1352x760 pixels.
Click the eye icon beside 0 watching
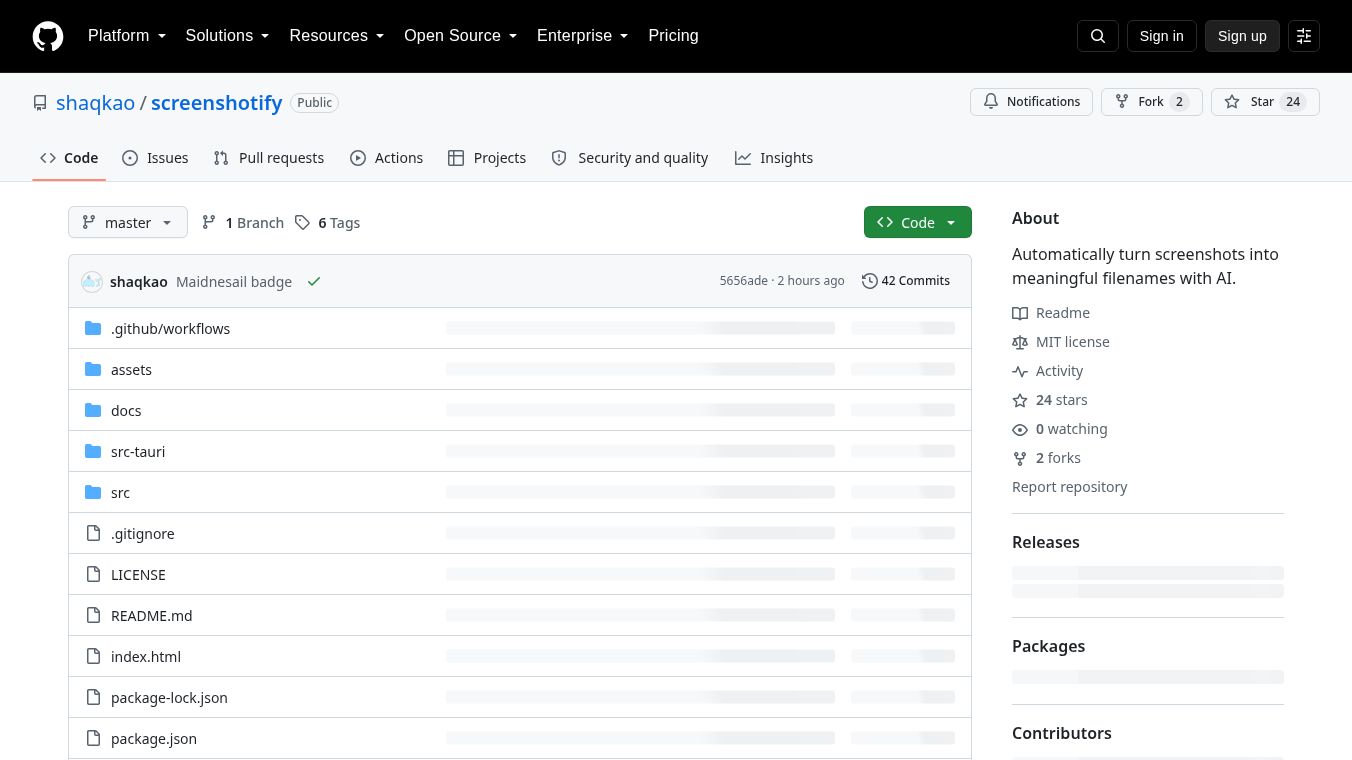pyautogui.click(x=1020, y=429)
